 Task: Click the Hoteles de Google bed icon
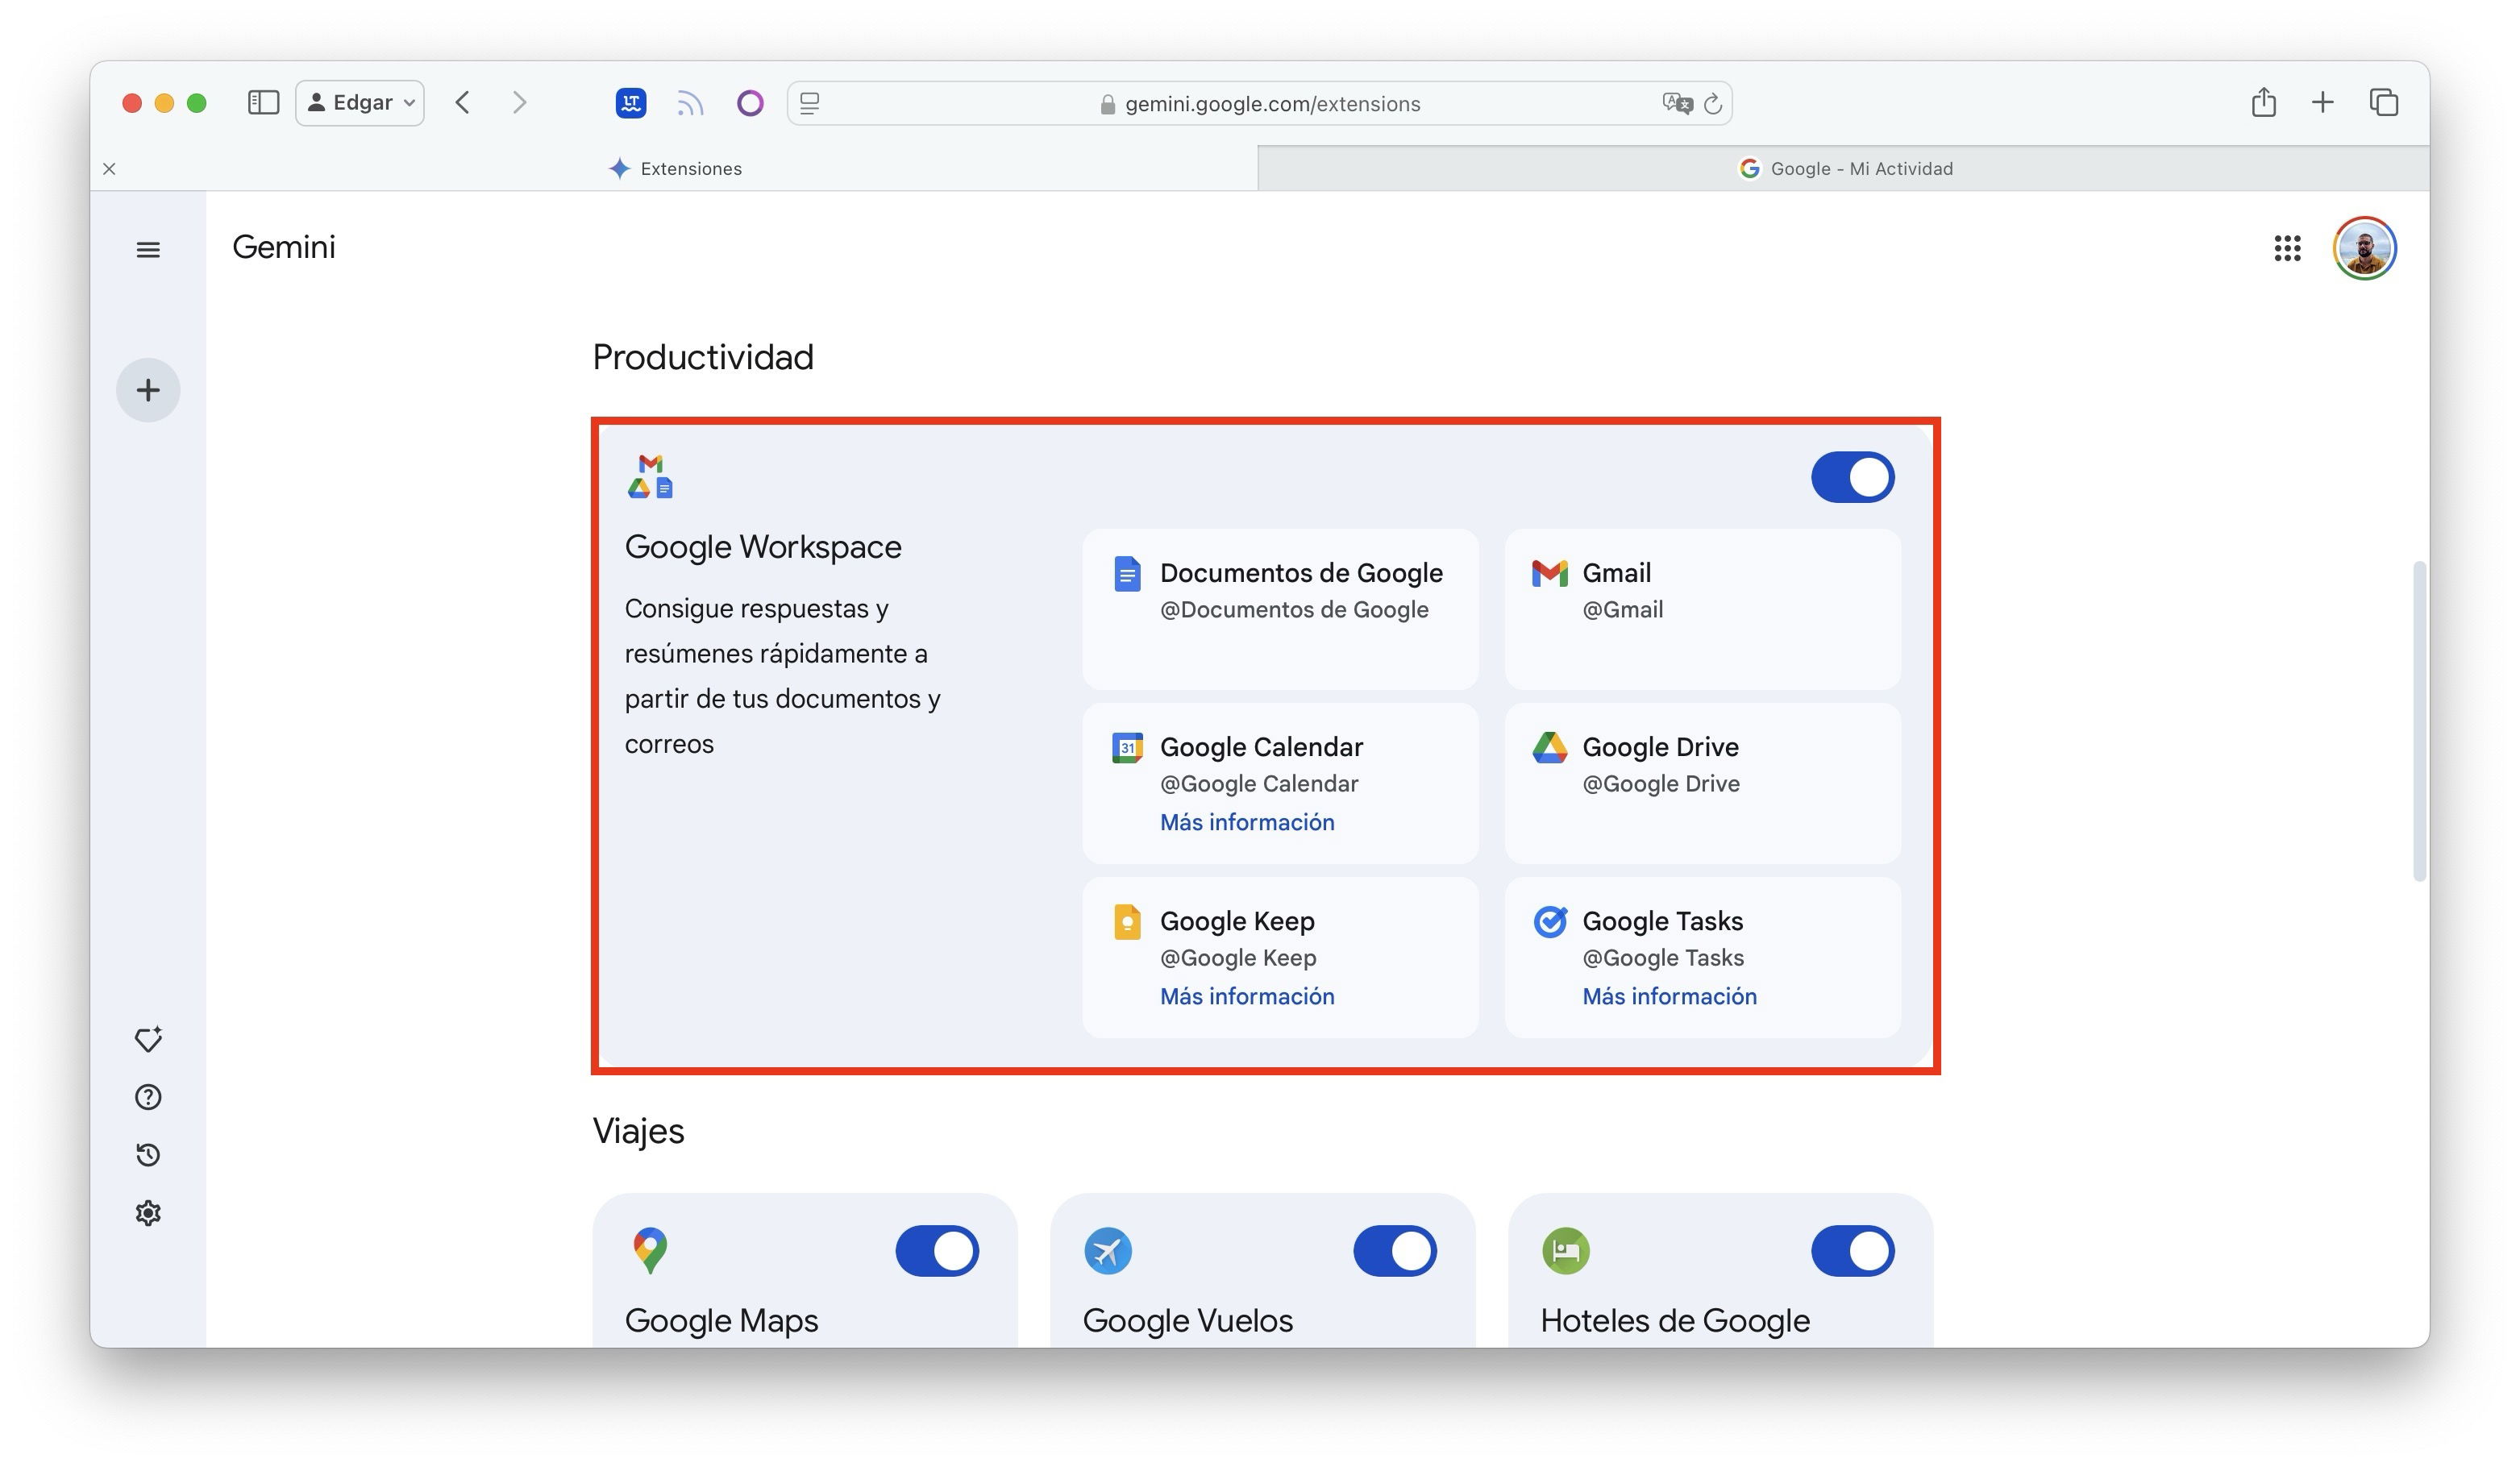[x=1566, y=1250]
